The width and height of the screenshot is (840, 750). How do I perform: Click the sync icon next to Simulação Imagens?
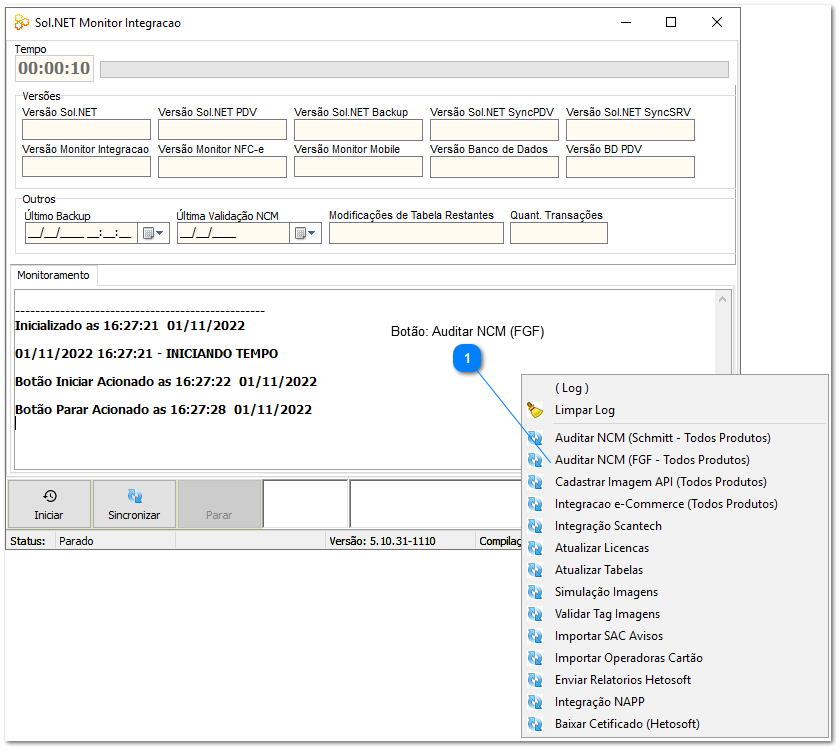535,591
